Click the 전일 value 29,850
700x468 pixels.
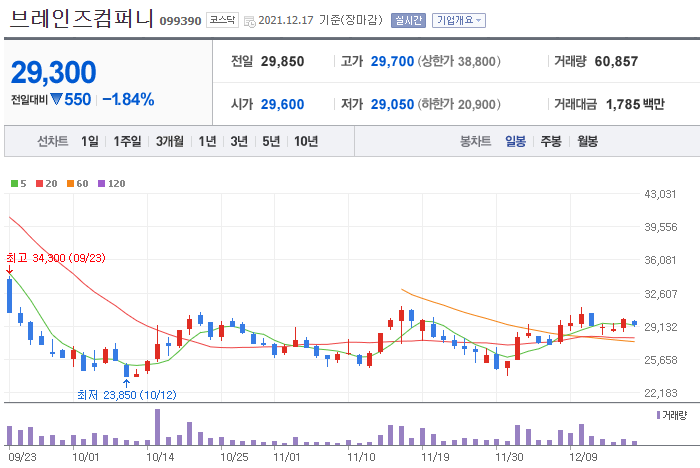[x=282, y=61]
